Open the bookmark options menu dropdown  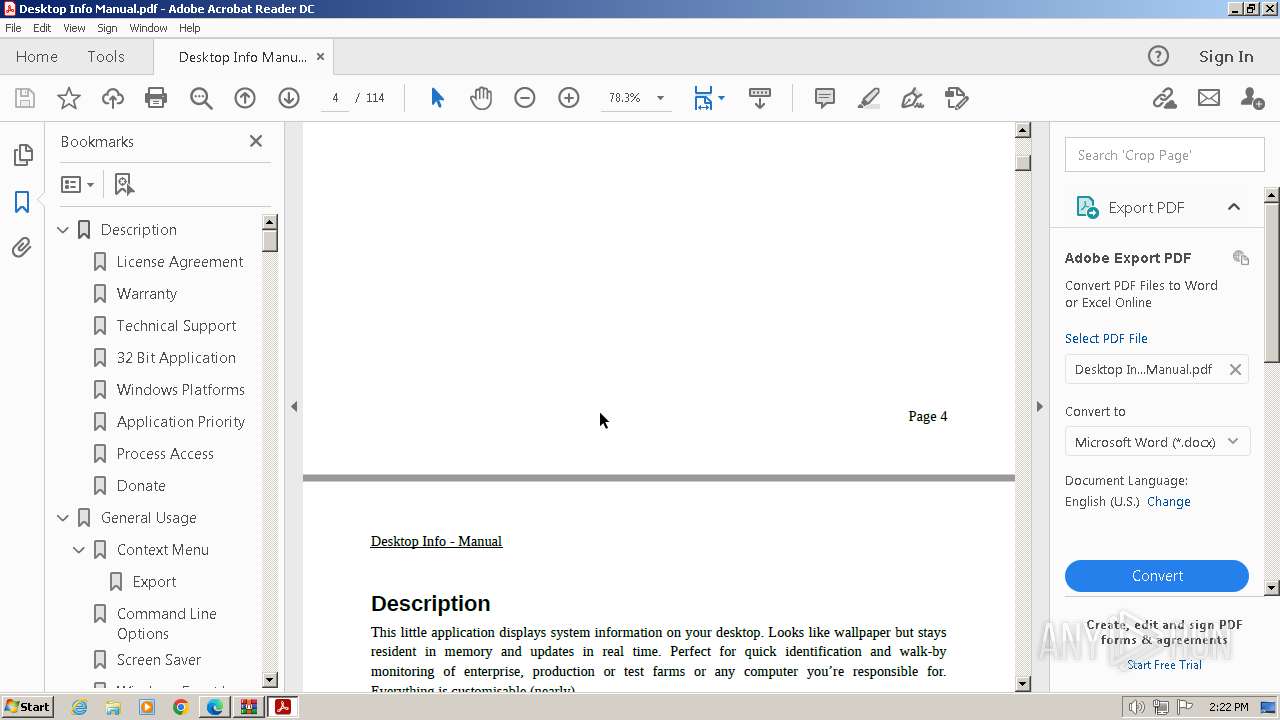pos(77,184)
